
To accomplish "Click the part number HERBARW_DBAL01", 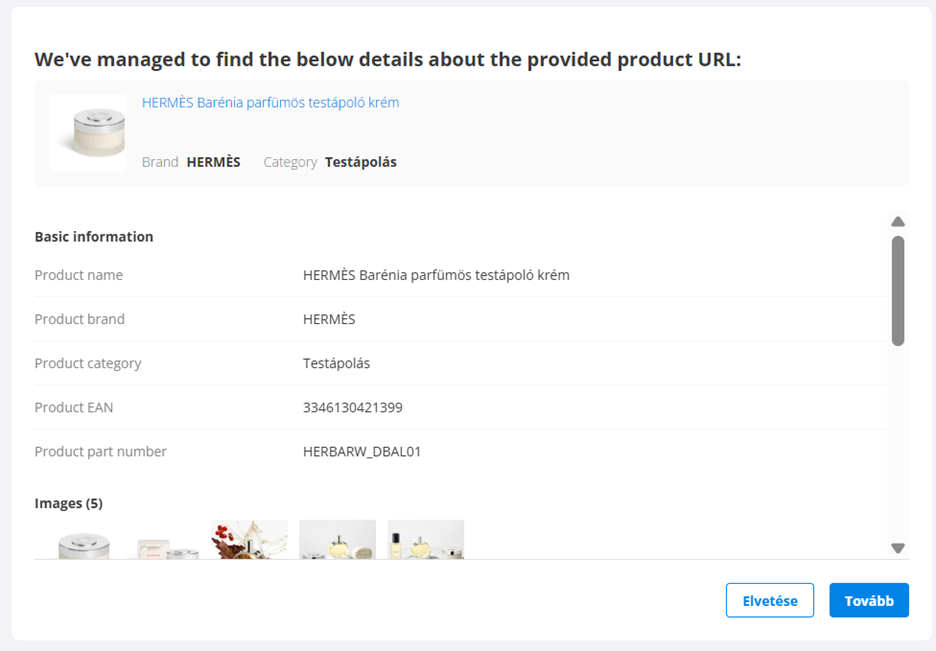I will [x=362, y=452].
